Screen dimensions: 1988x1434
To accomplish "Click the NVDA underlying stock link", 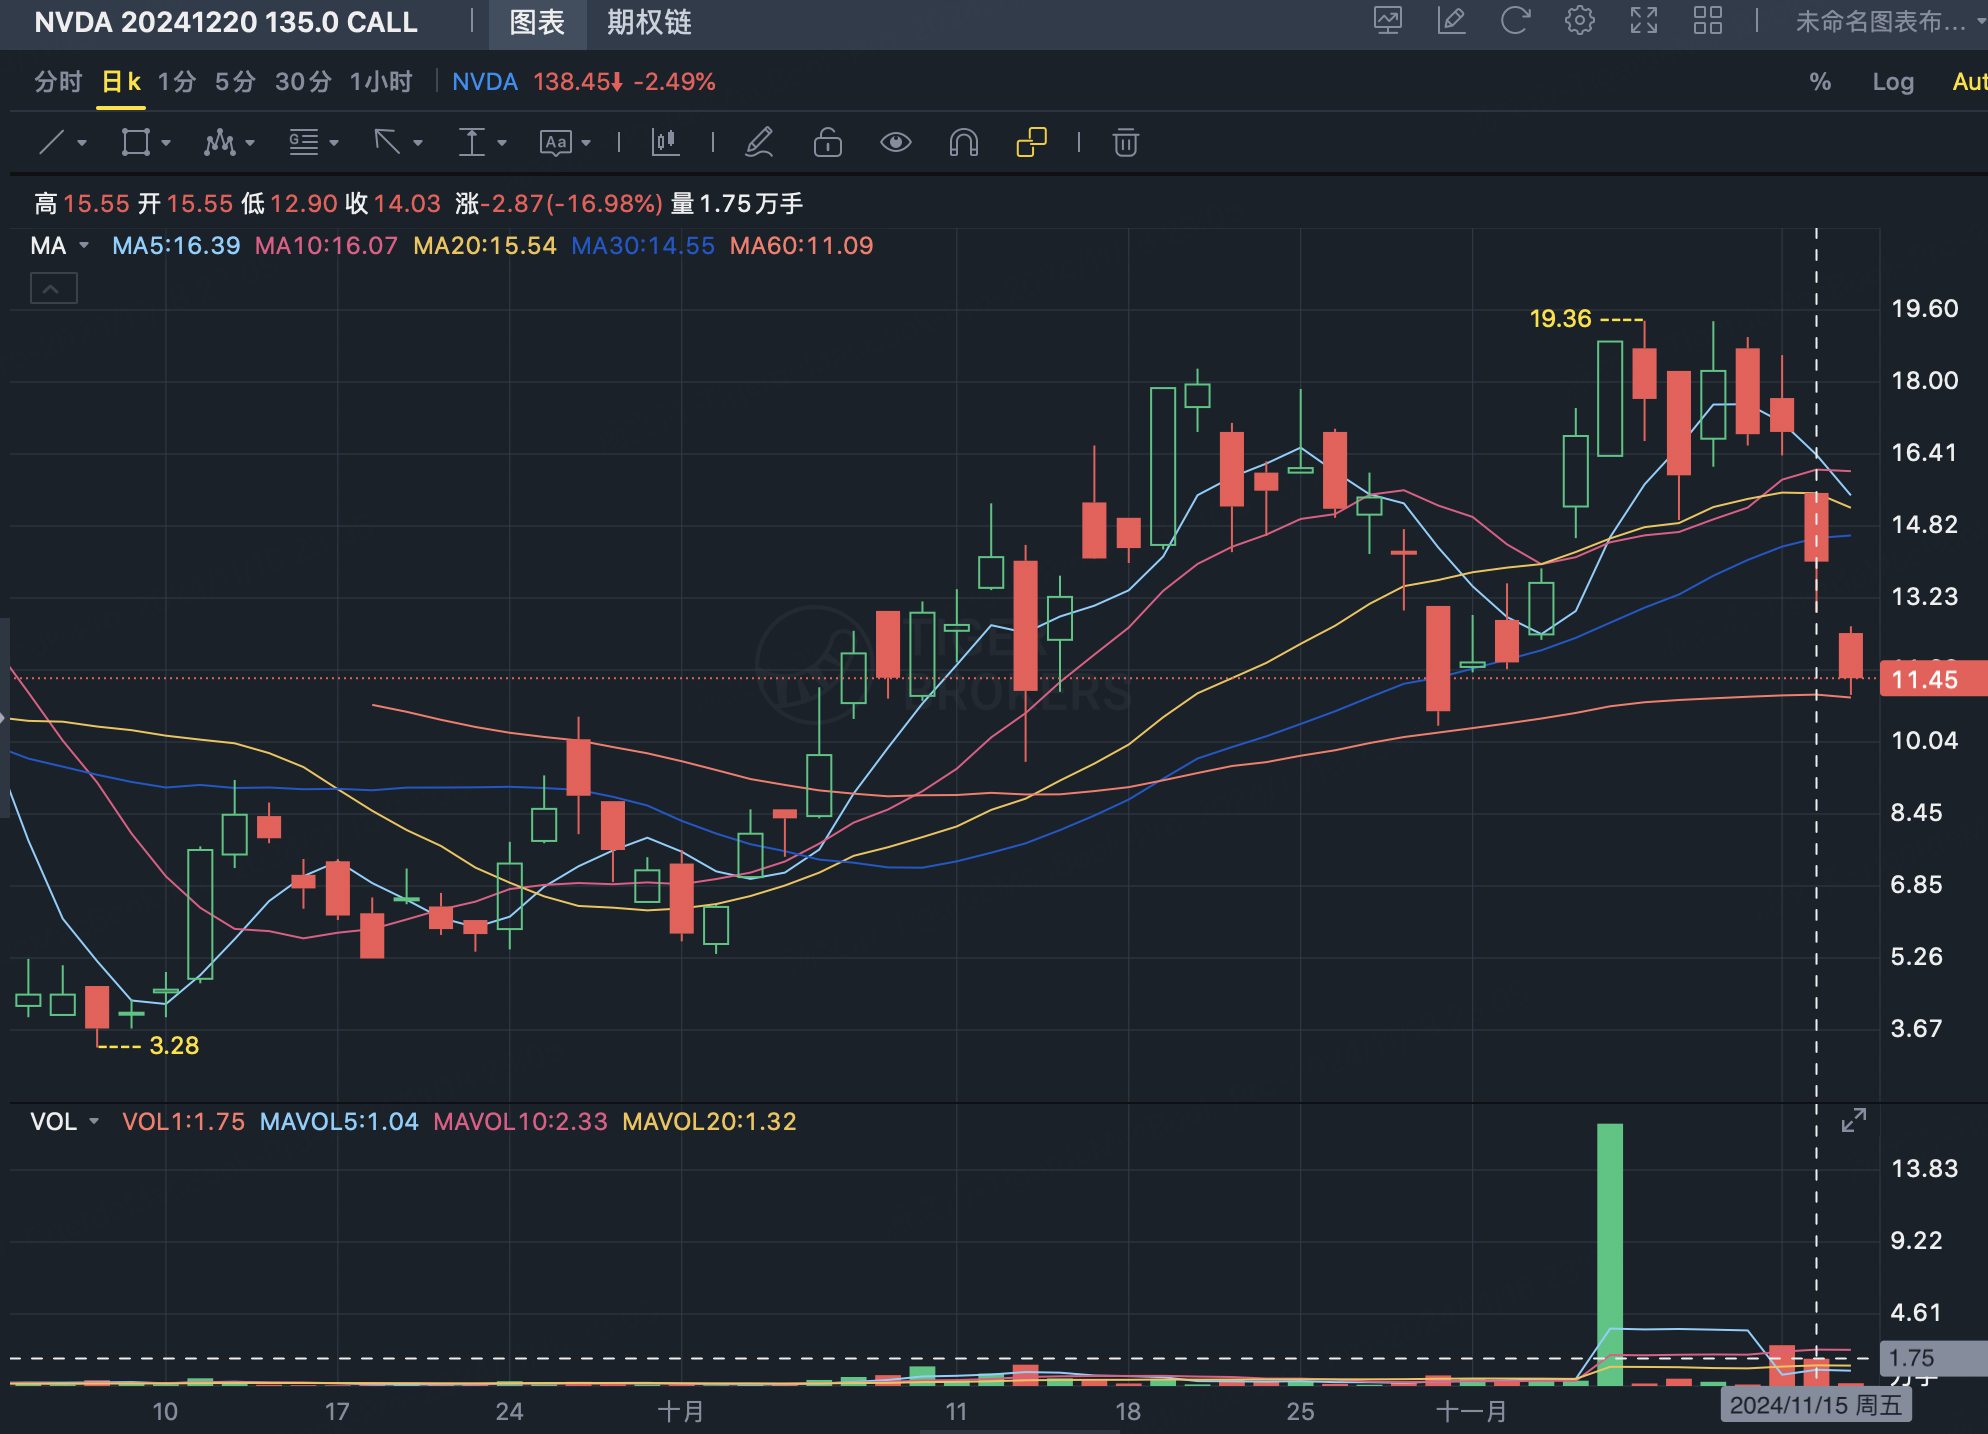I will 484,82.
